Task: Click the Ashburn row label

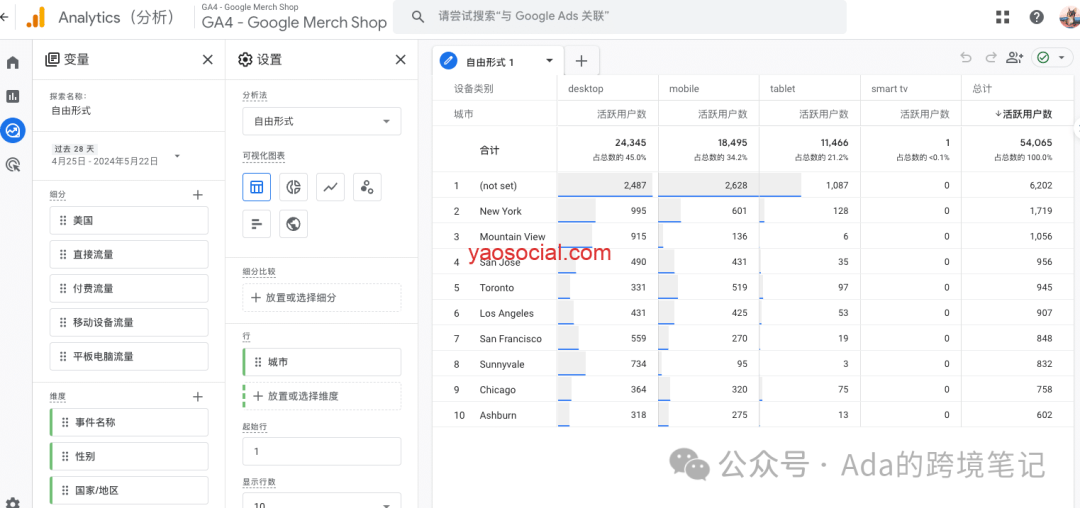Action: click(498, 415)
